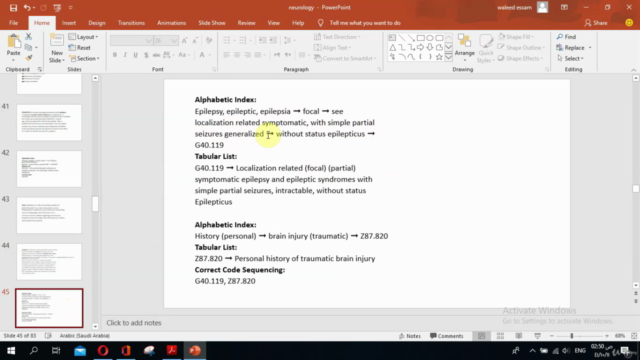Align text left
Screen dimensions: 640x360
click(227, 55)
